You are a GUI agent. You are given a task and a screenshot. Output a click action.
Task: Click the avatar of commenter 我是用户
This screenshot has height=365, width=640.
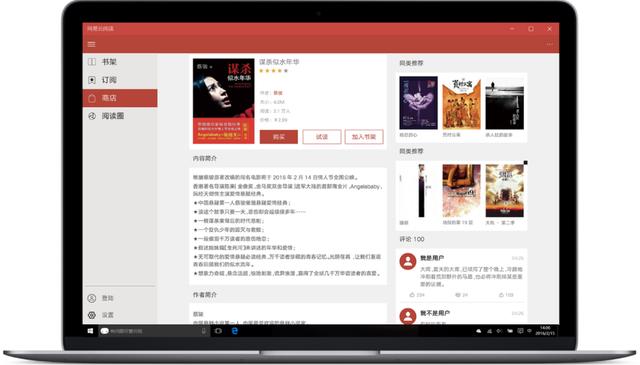407,261
